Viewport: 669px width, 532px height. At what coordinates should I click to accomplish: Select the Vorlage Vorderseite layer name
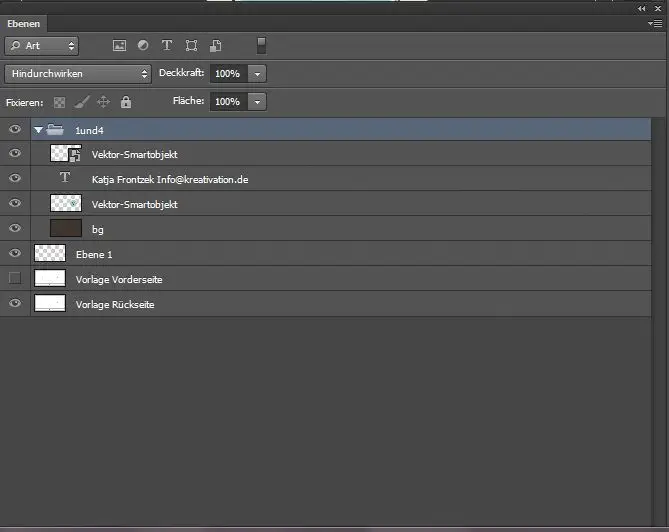(x=119, y=279)
